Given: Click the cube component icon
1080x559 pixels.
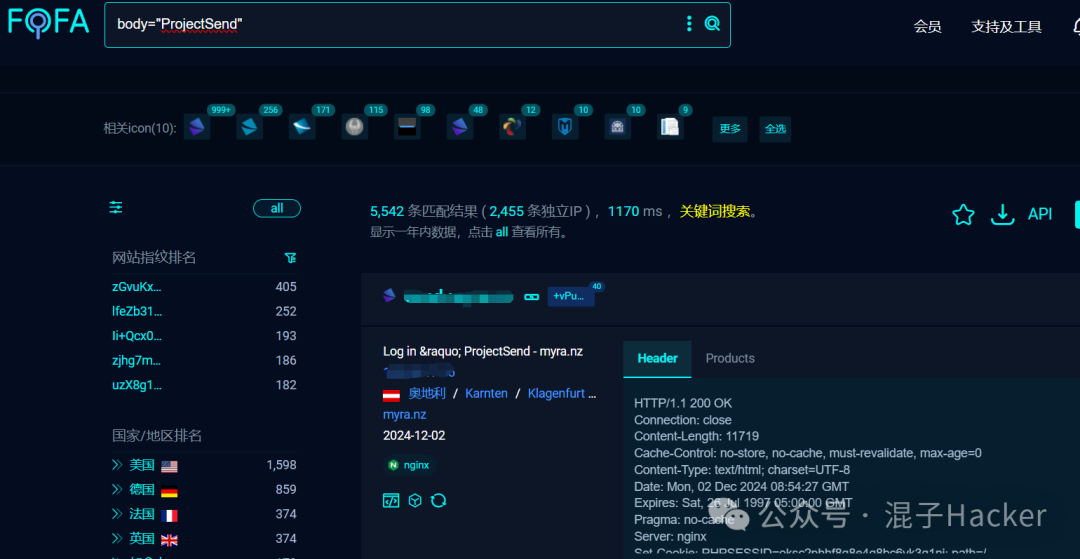Looking at the screenshot, I should pos(415,500).
